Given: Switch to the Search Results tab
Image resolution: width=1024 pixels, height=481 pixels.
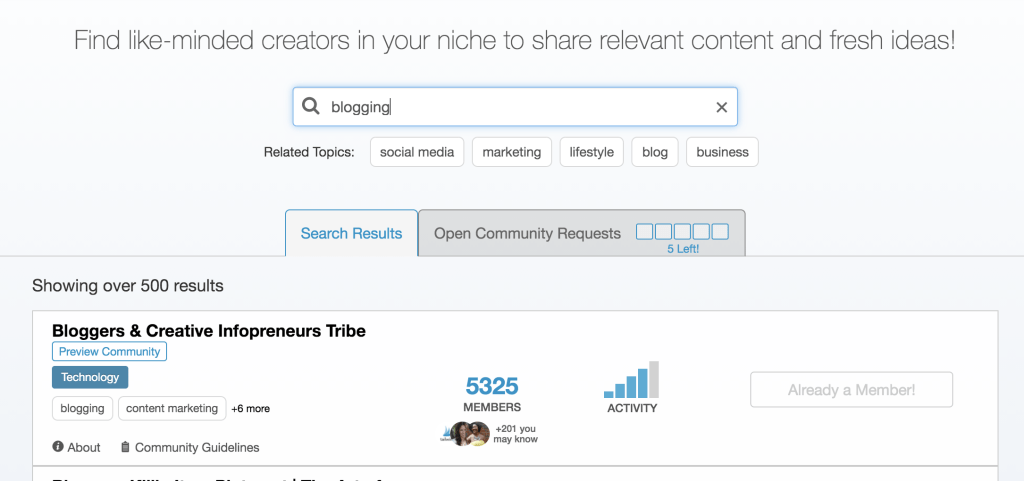Looking at the screenshot, I should pyautogui.click(x=351, y=233).
